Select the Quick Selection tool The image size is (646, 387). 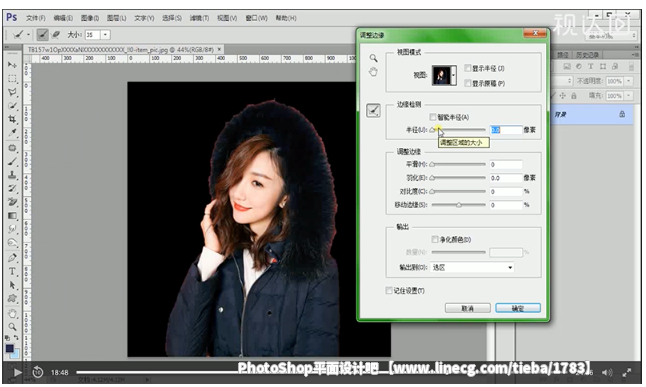[x=12, y=106]
